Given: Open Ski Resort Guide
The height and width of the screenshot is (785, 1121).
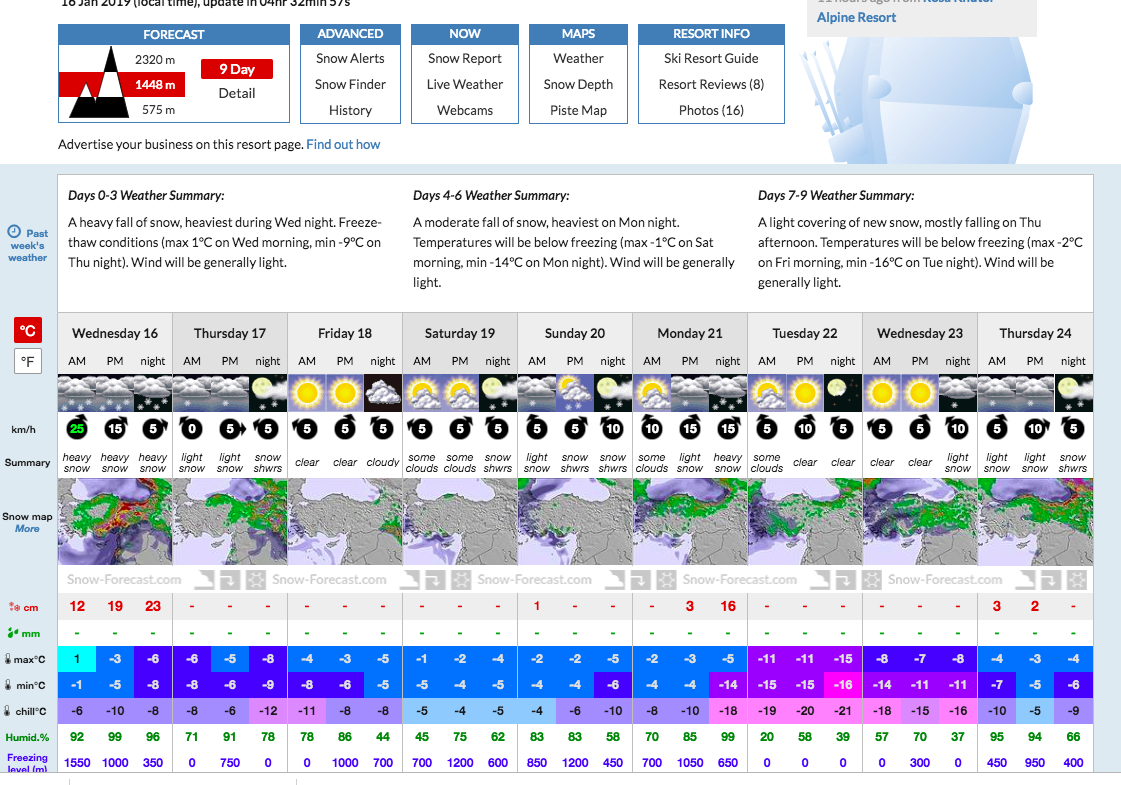Looking at the screenshot, I should coord(711,59).
